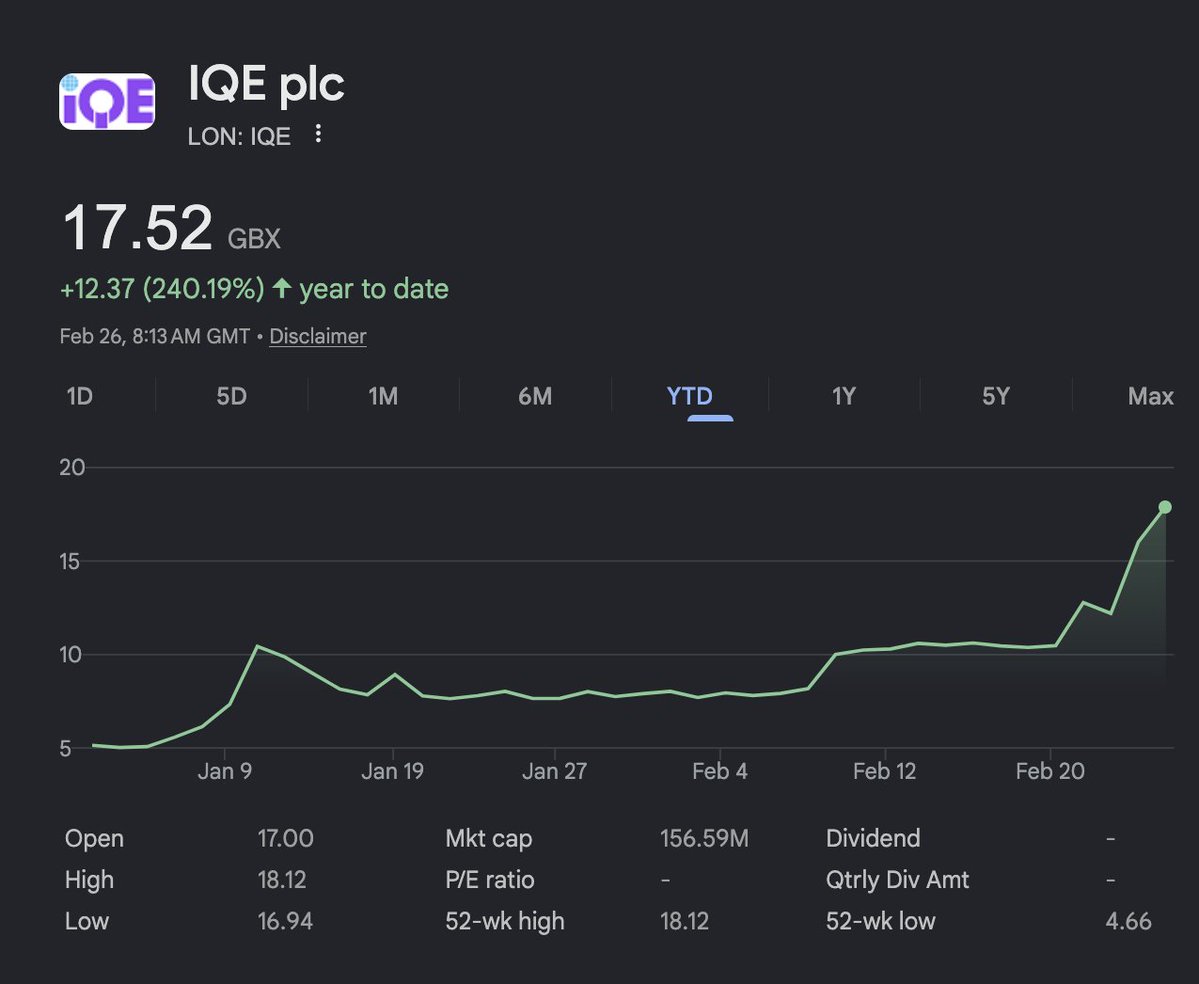
Task: Click the Feb 26, 8:13 AM GMT timestamp
Action: pos(154,336)
